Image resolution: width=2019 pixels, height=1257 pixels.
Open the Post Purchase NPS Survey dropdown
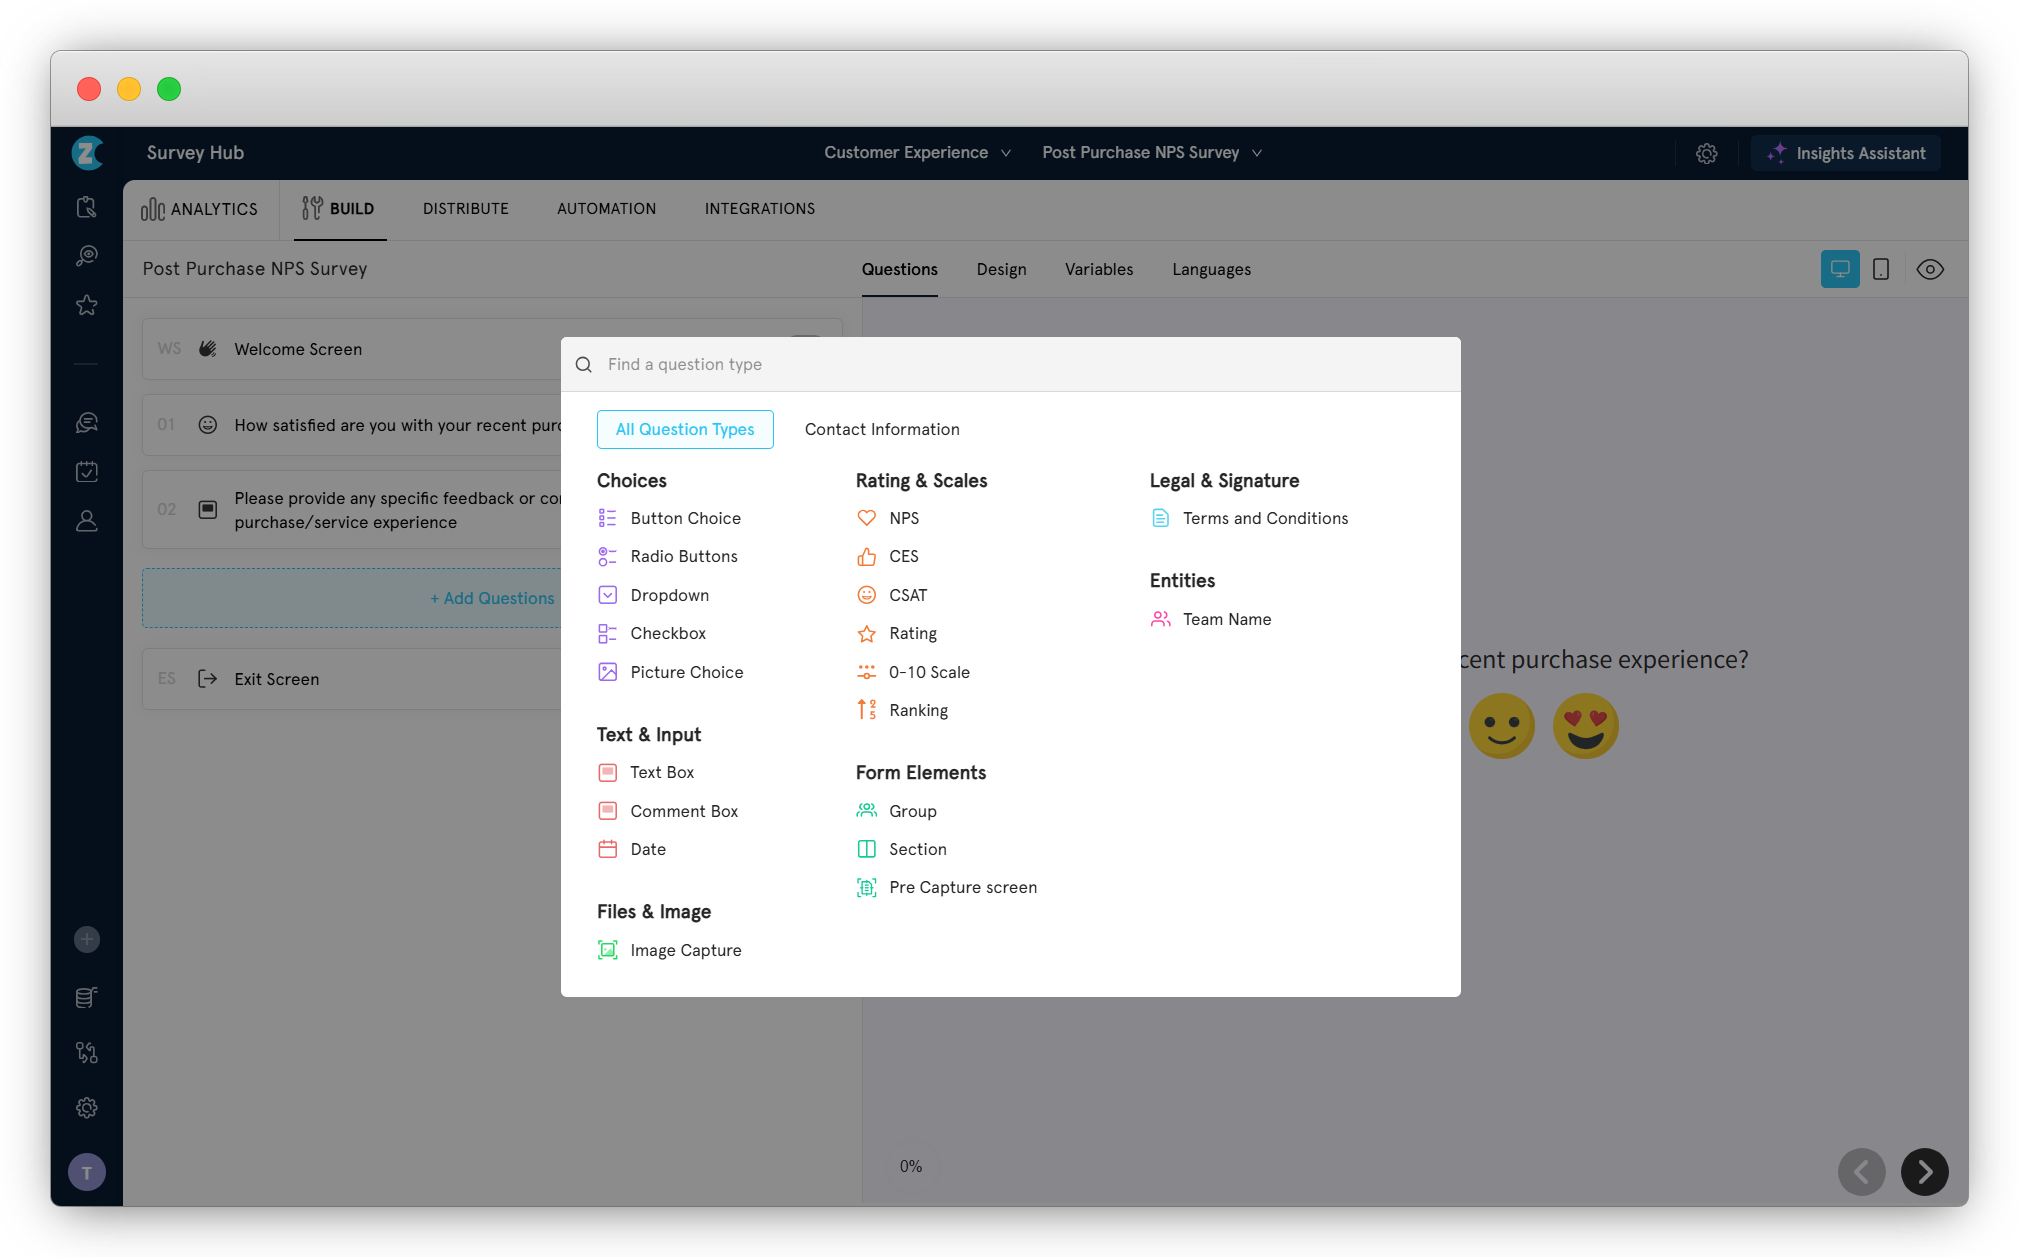(x=1151, y=152)
